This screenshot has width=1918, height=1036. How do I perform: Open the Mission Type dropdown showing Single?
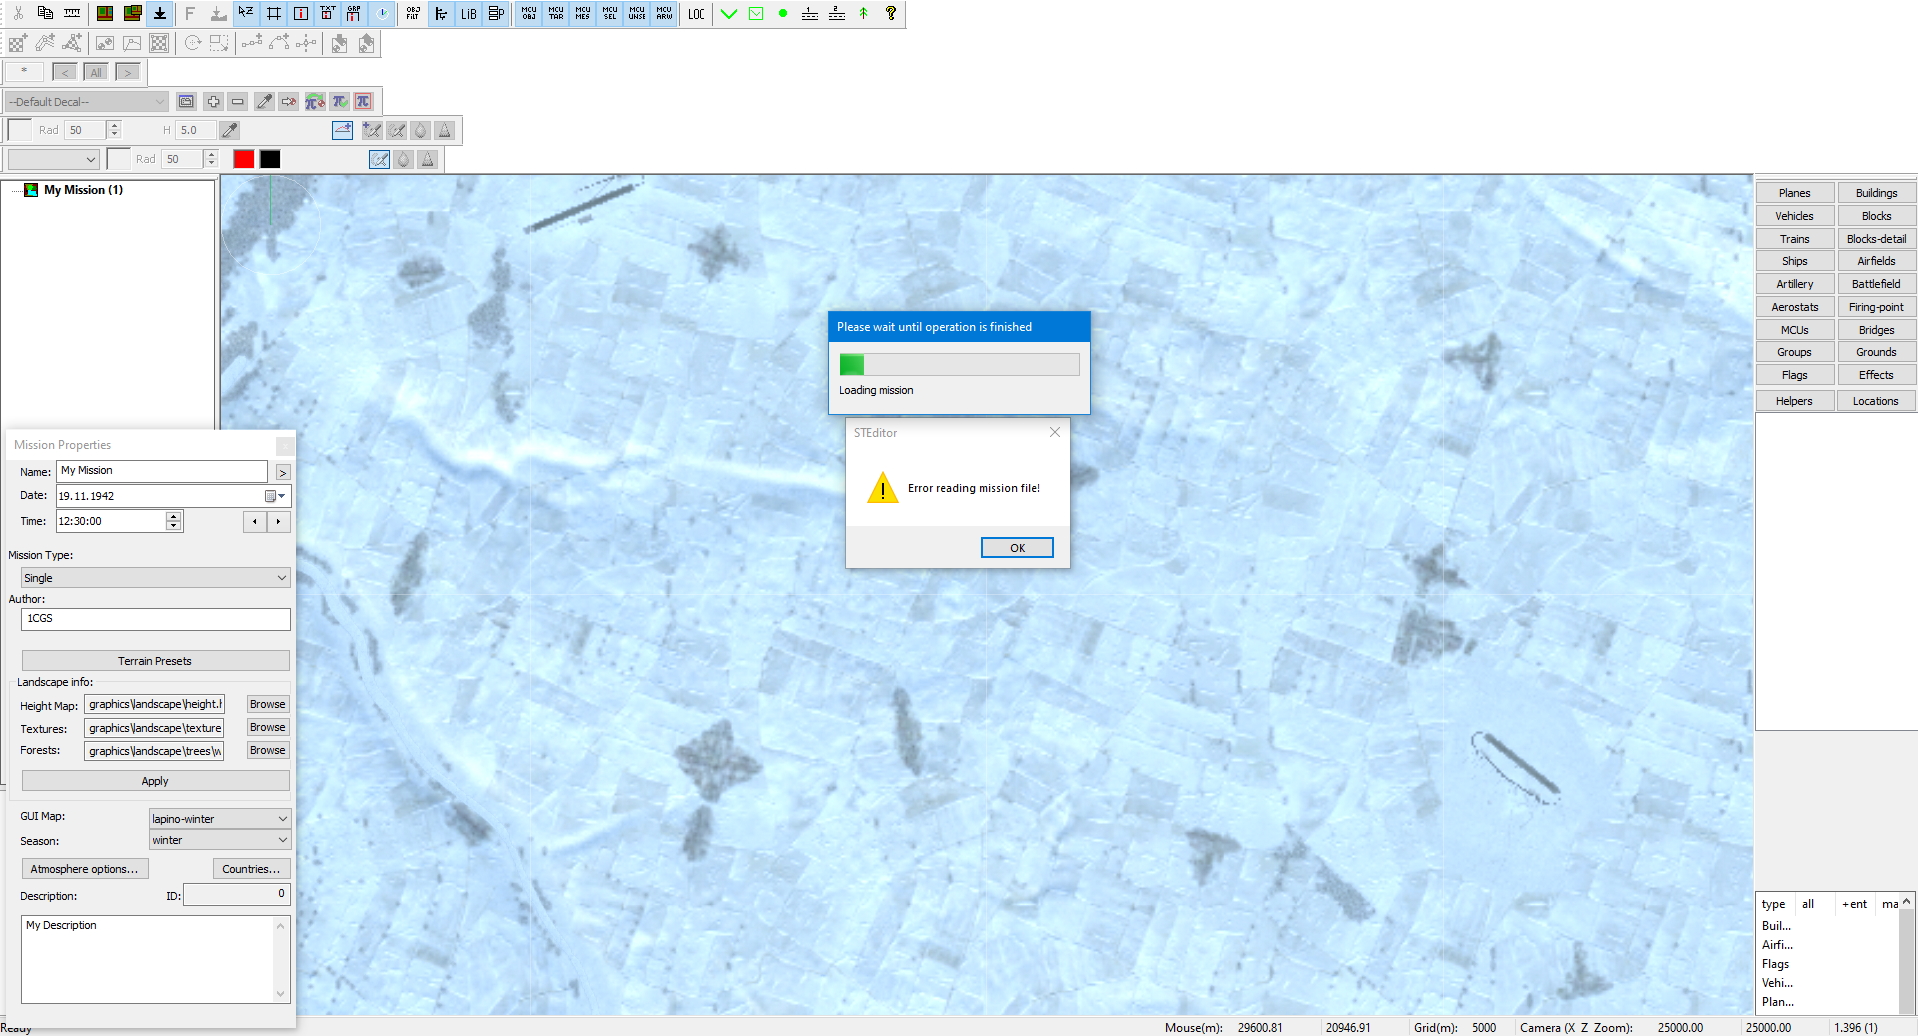pos(156,578)
